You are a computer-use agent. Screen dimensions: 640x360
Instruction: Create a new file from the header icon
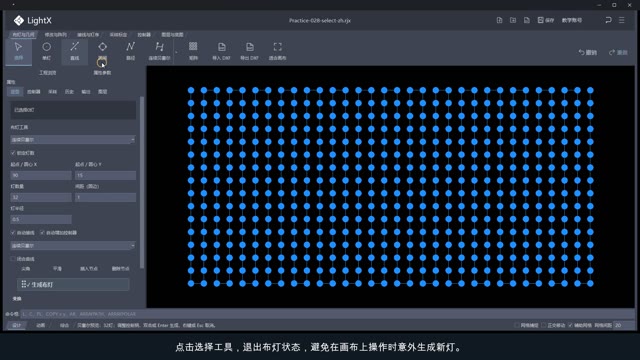click(499, 20)
